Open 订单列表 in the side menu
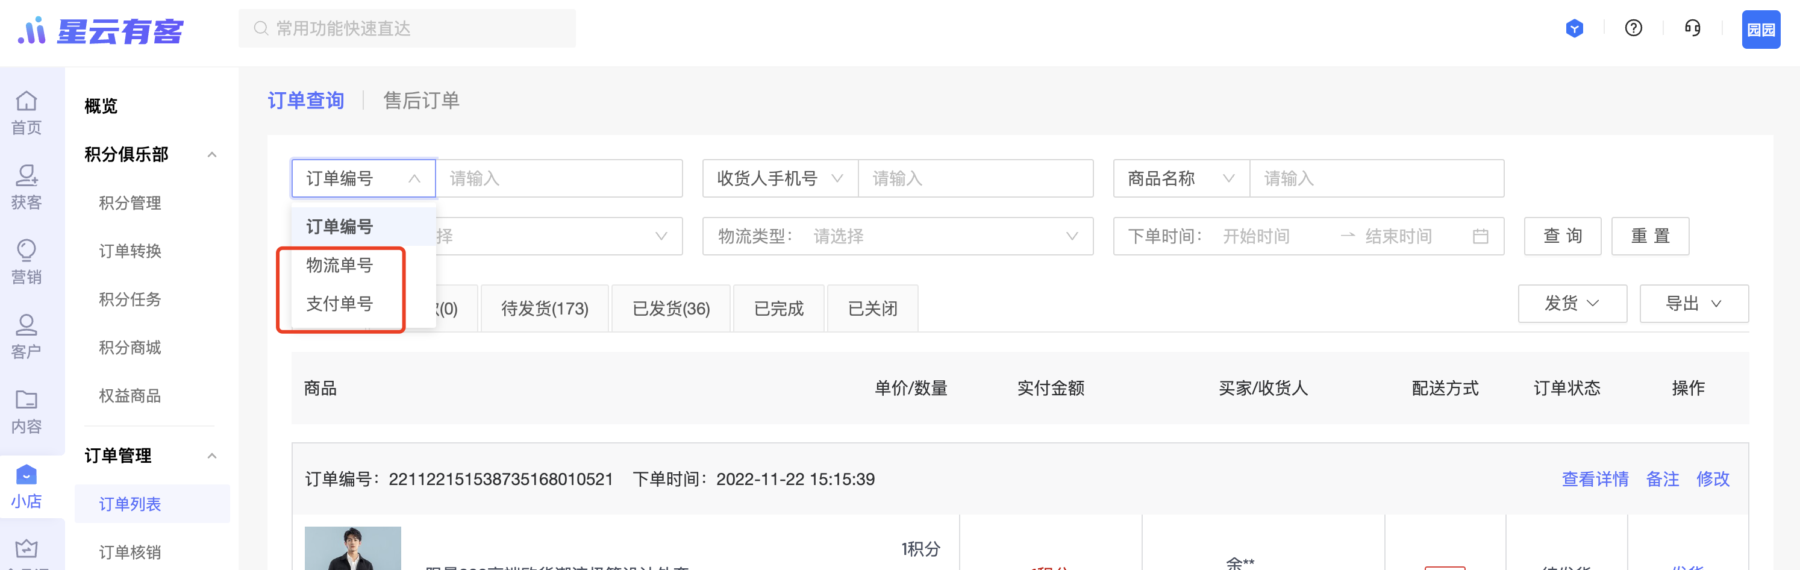 point(152,504)
